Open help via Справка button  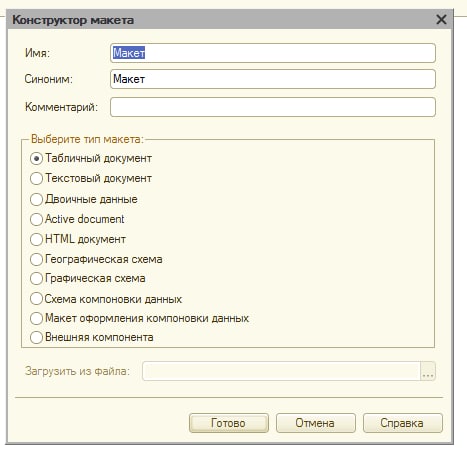(403, 423)
